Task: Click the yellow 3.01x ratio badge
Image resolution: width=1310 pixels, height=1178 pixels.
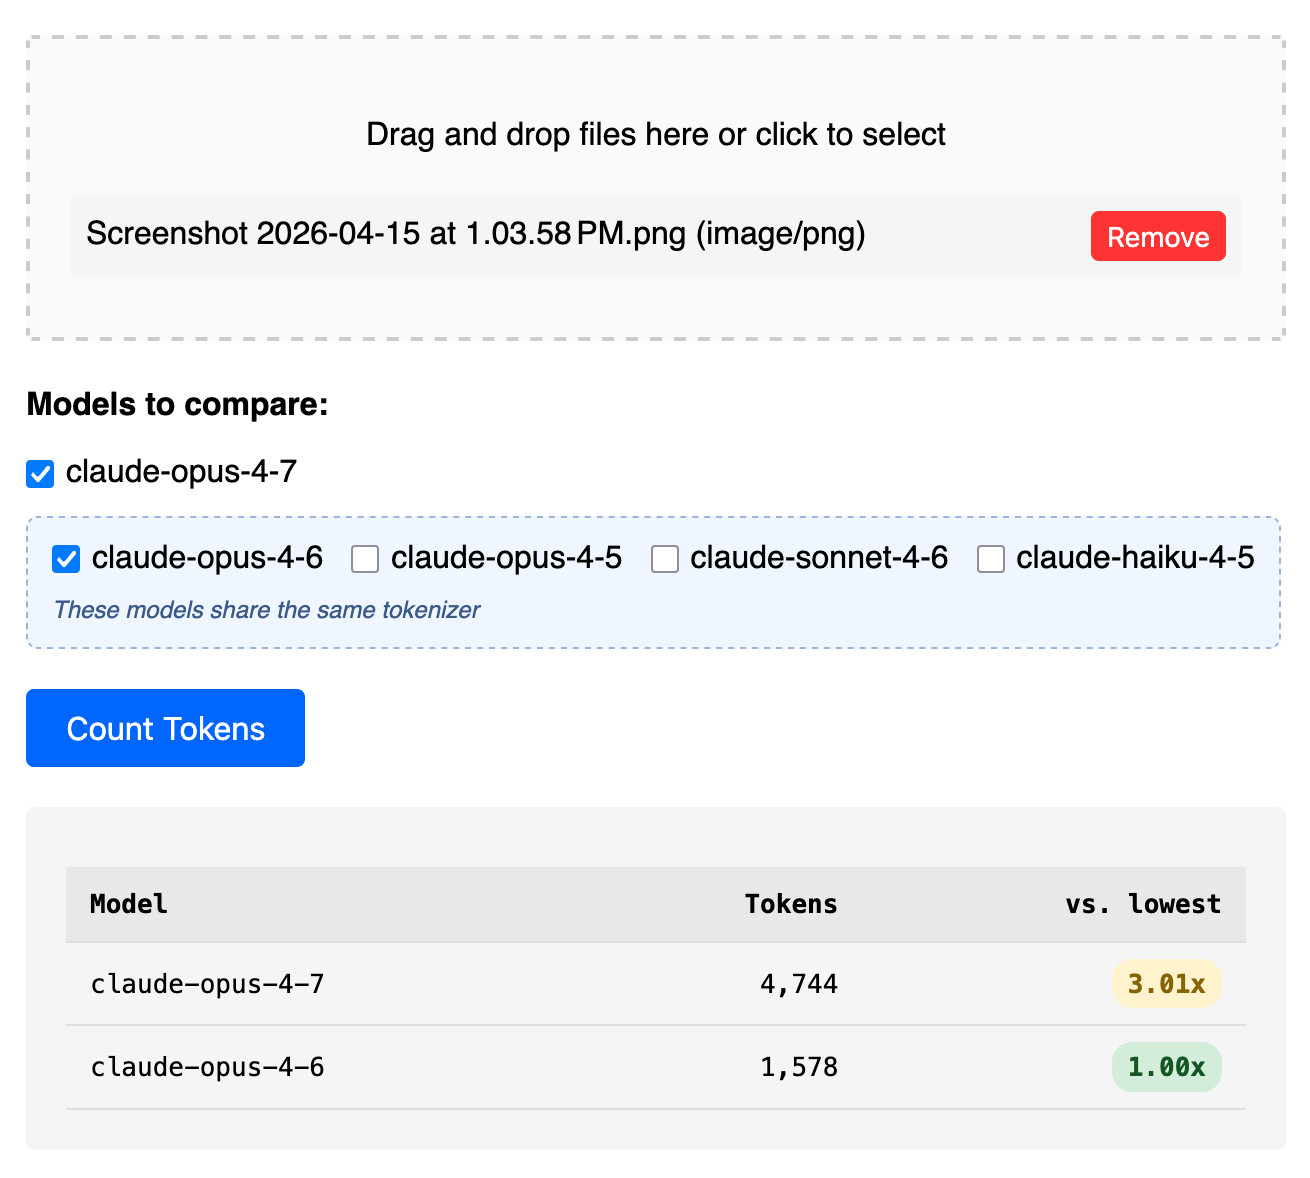Action: tap(1166, 984)
